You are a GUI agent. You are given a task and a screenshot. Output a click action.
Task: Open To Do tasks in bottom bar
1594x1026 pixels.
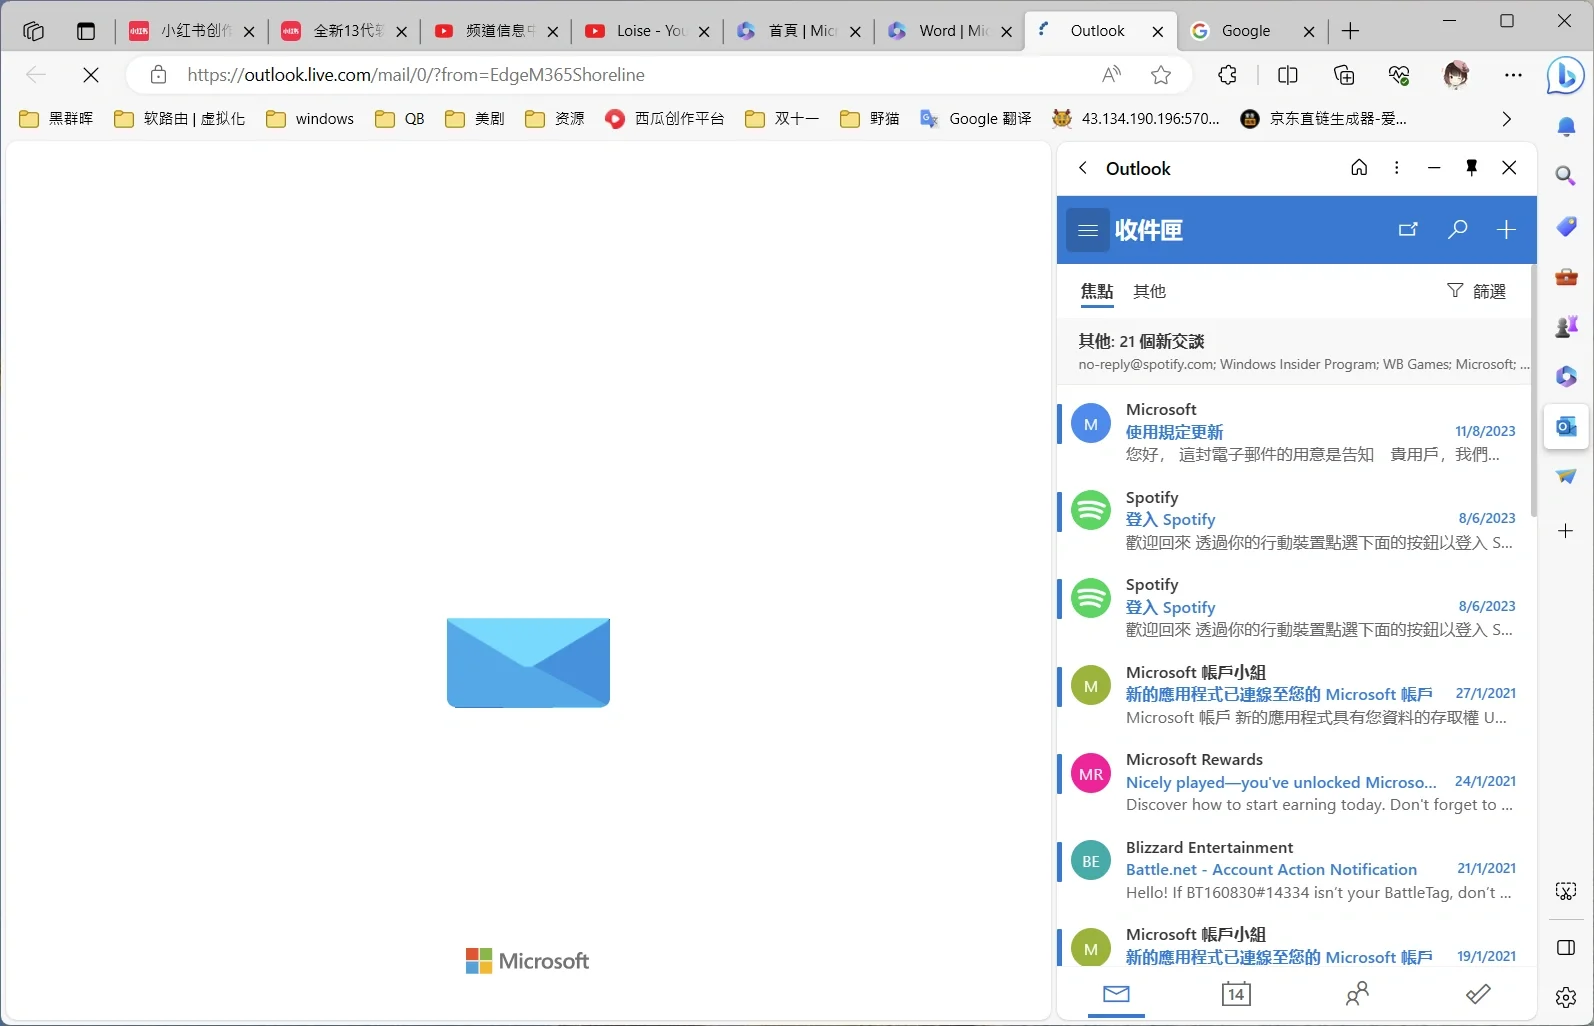click(1478, 994)
